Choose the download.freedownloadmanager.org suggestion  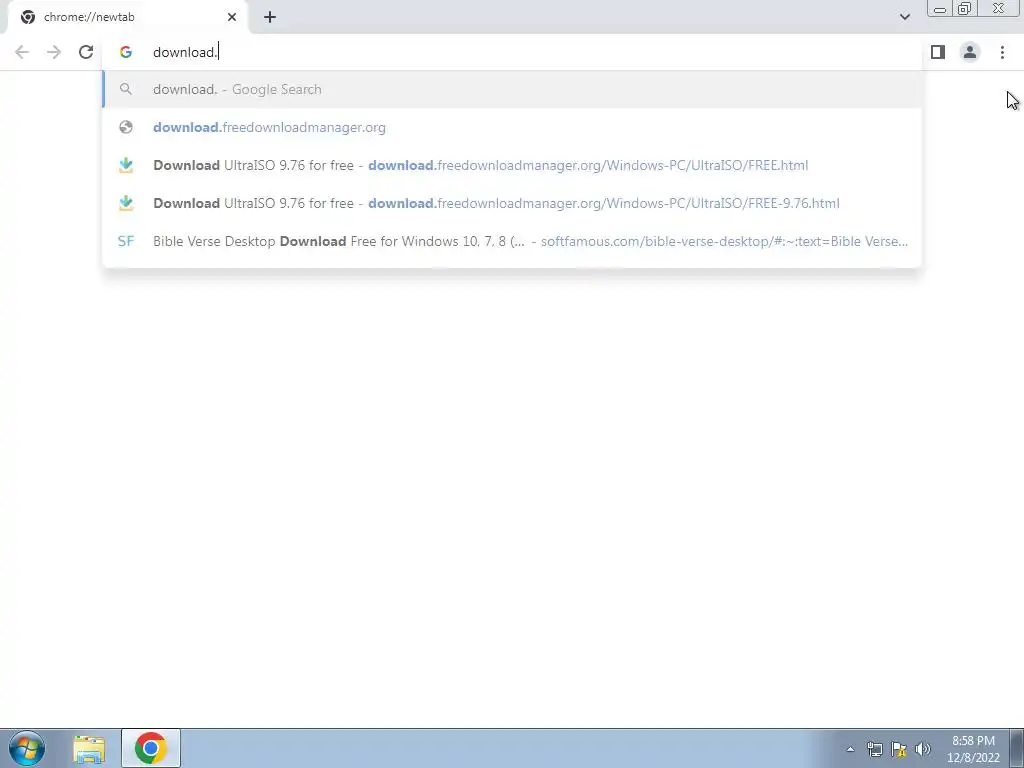512,127
